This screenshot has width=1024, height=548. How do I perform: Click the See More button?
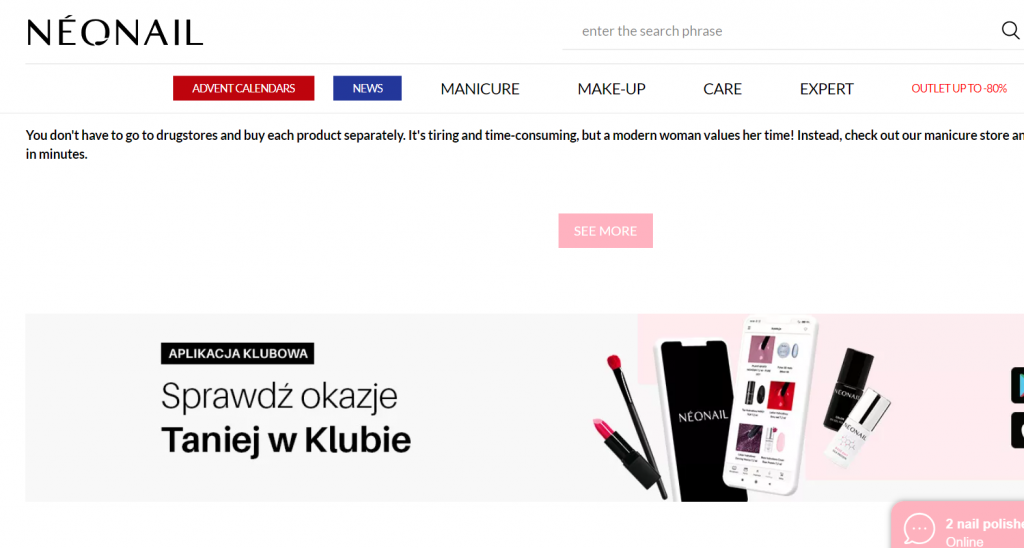click(605, 231)
